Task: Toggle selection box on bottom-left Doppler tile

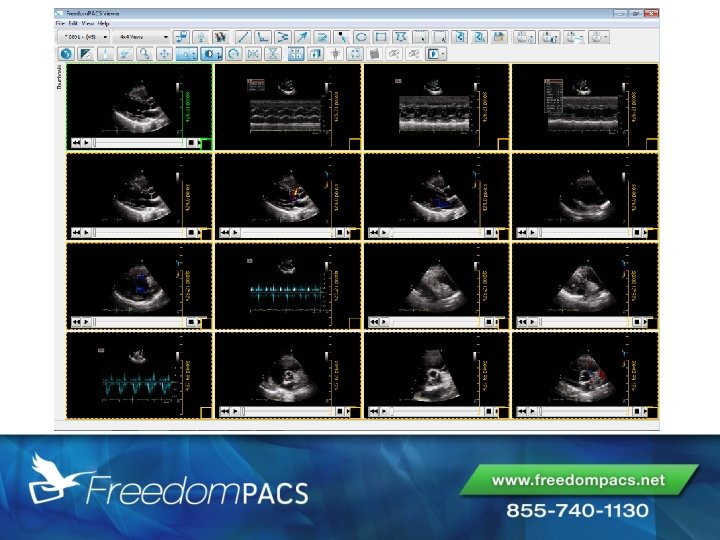Action: click(207, 413)
